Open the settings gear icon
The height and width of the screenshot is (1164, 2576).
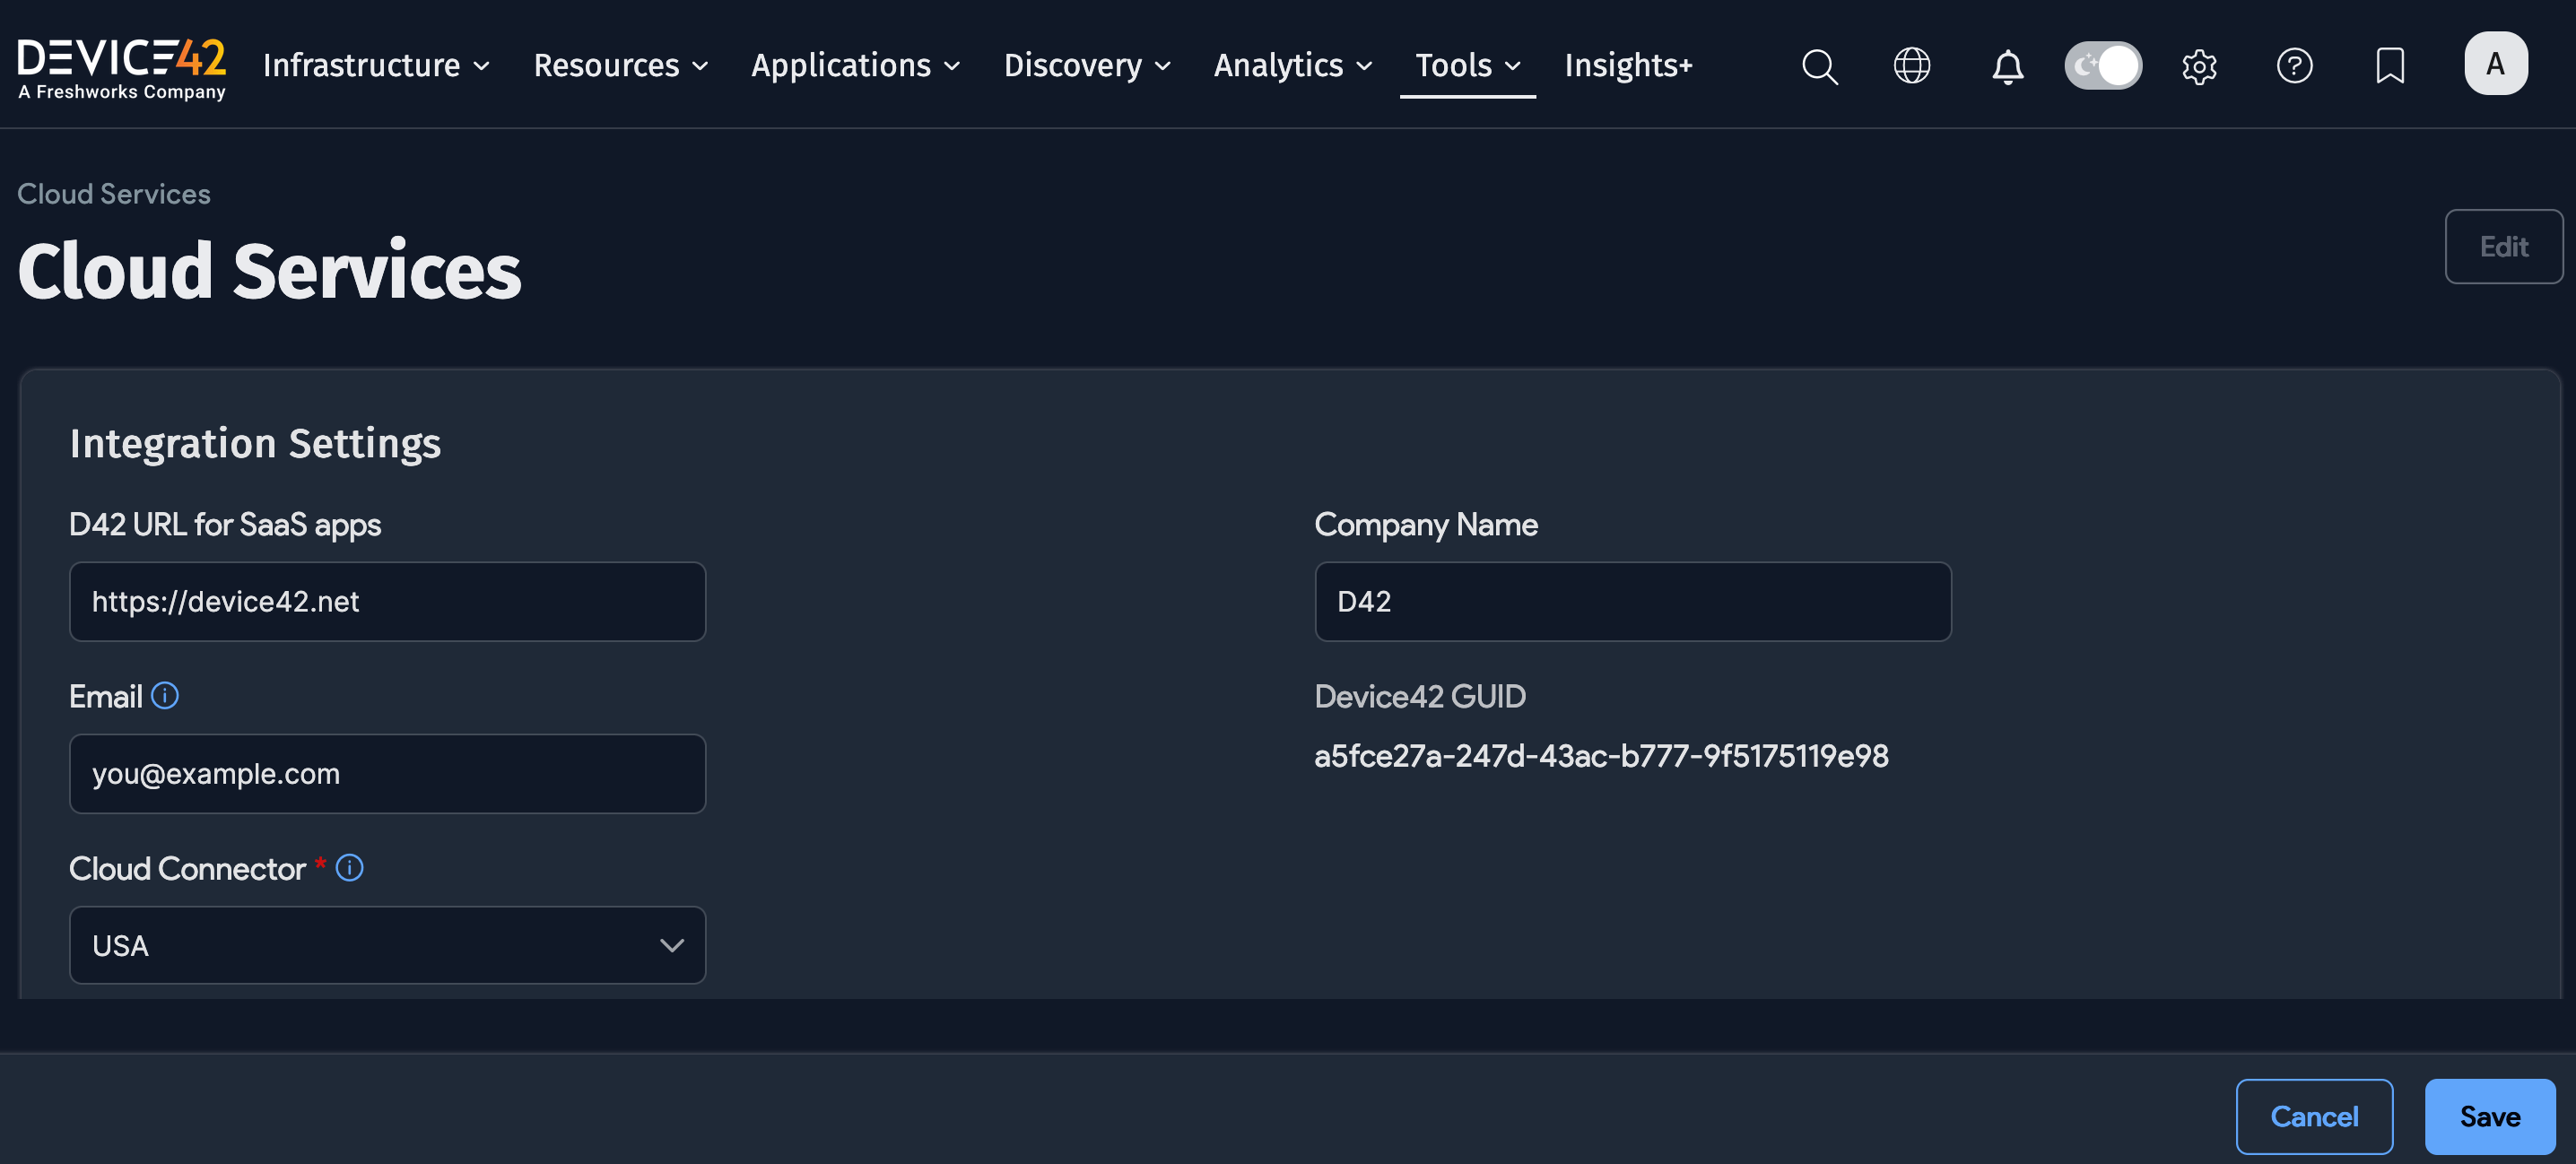click(2199, 66)
